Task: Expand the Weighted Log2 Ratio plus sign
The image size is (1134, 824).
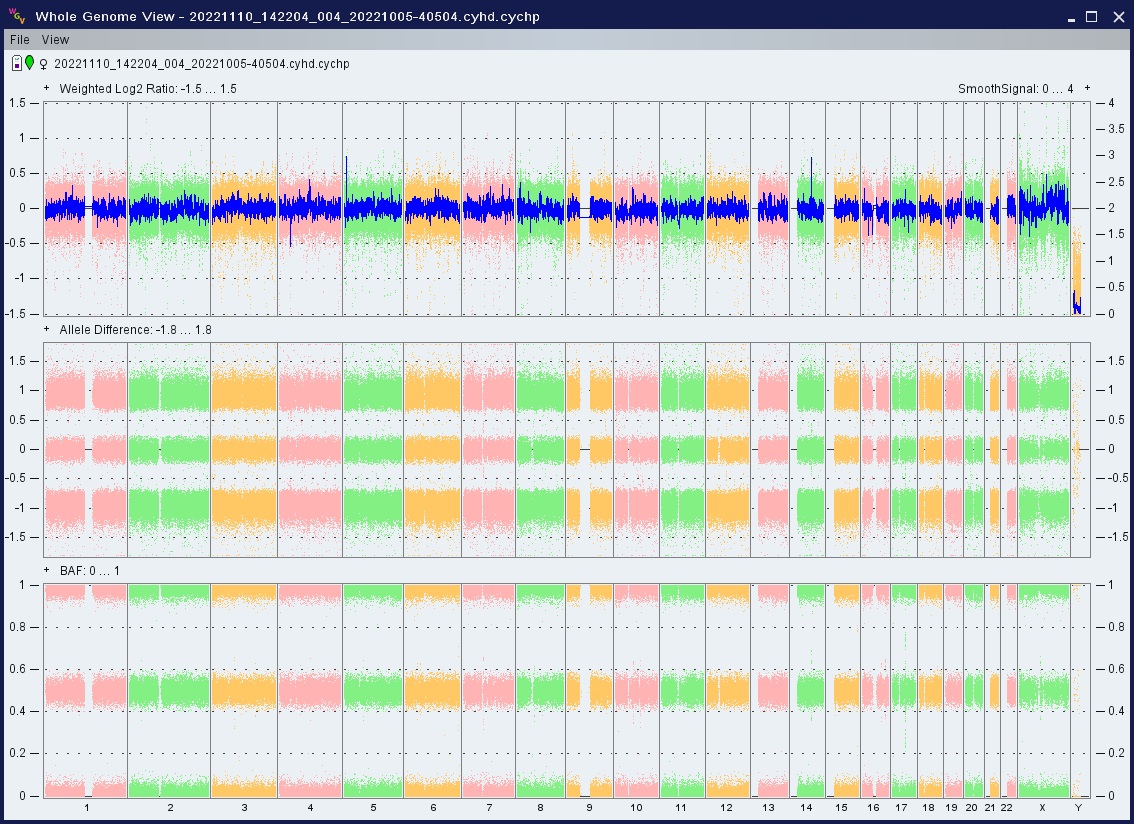Action: (47, 88)
